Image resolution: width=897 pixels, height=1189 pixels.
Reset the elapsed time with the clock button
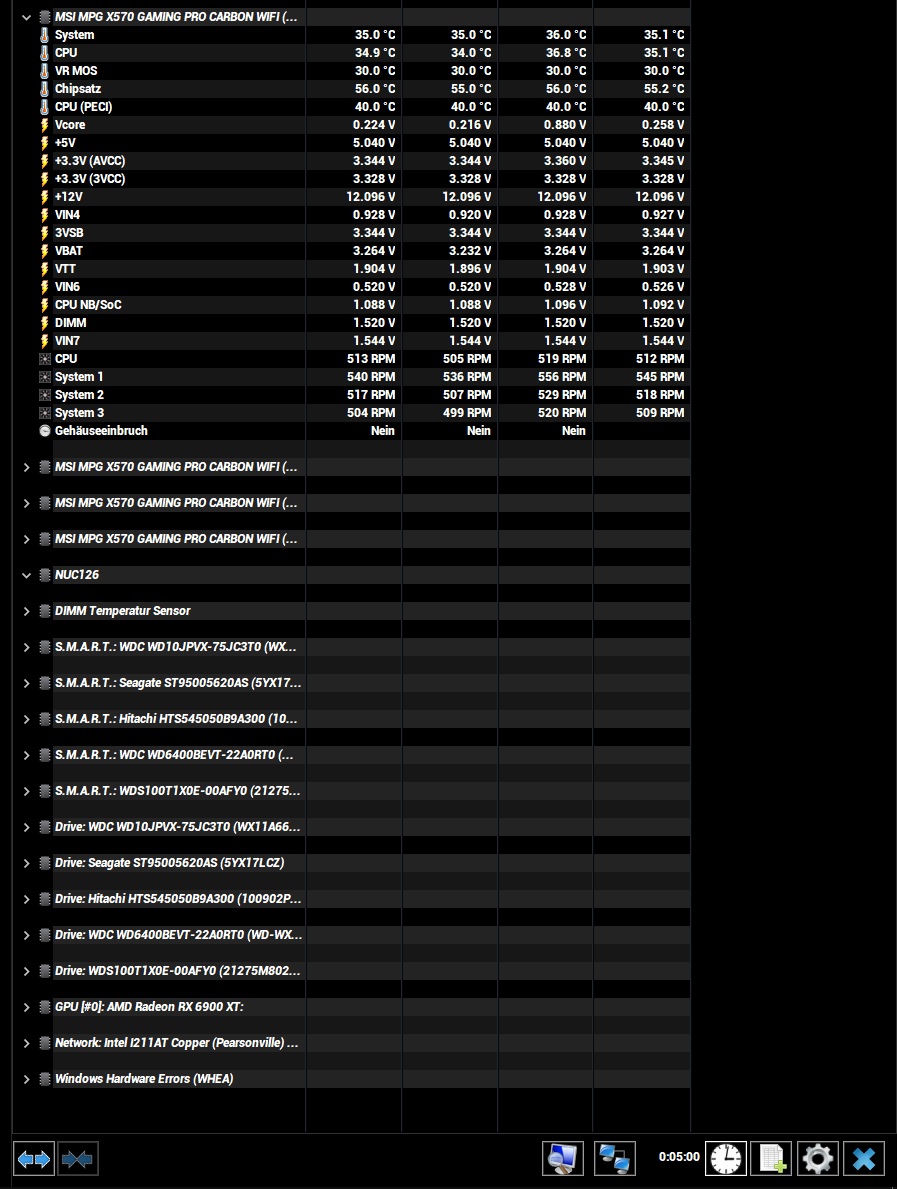726,1159
